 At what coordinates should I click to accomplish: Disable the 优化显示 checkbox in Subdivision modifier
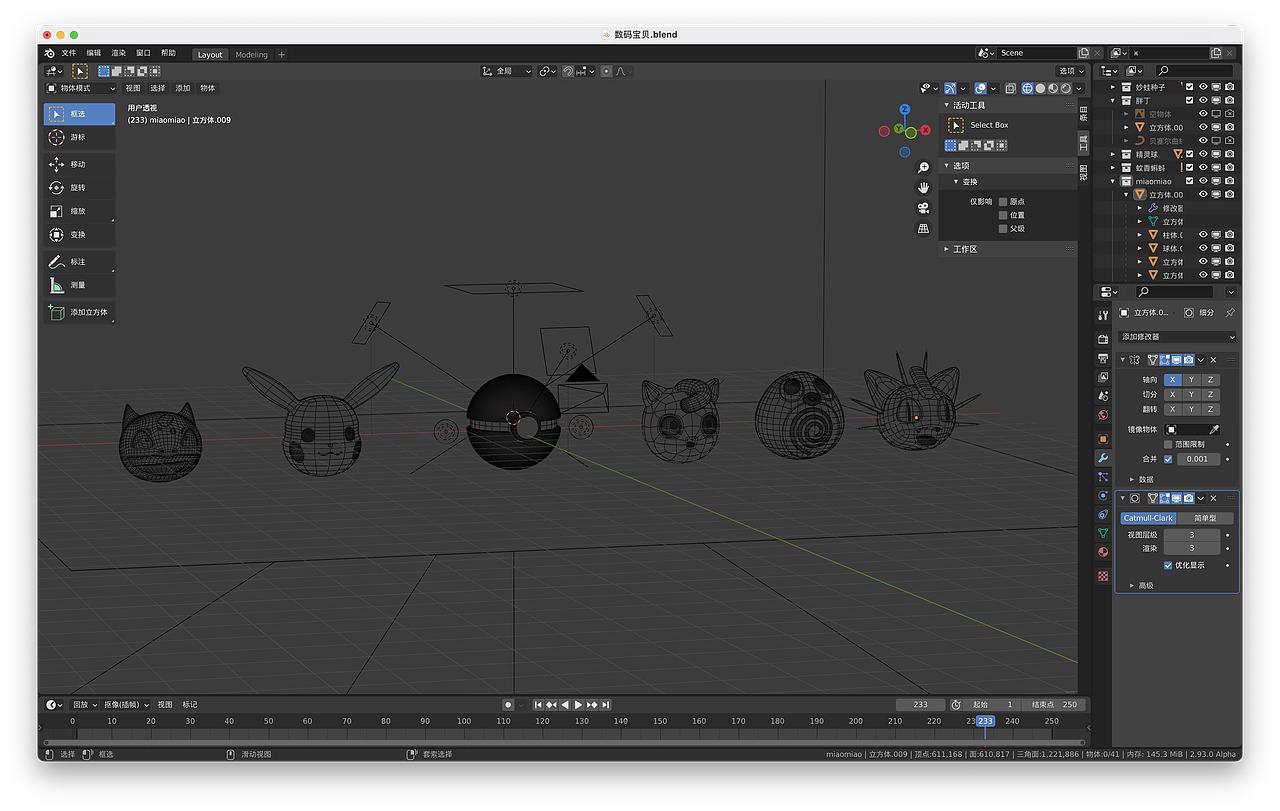[1167, 564]
